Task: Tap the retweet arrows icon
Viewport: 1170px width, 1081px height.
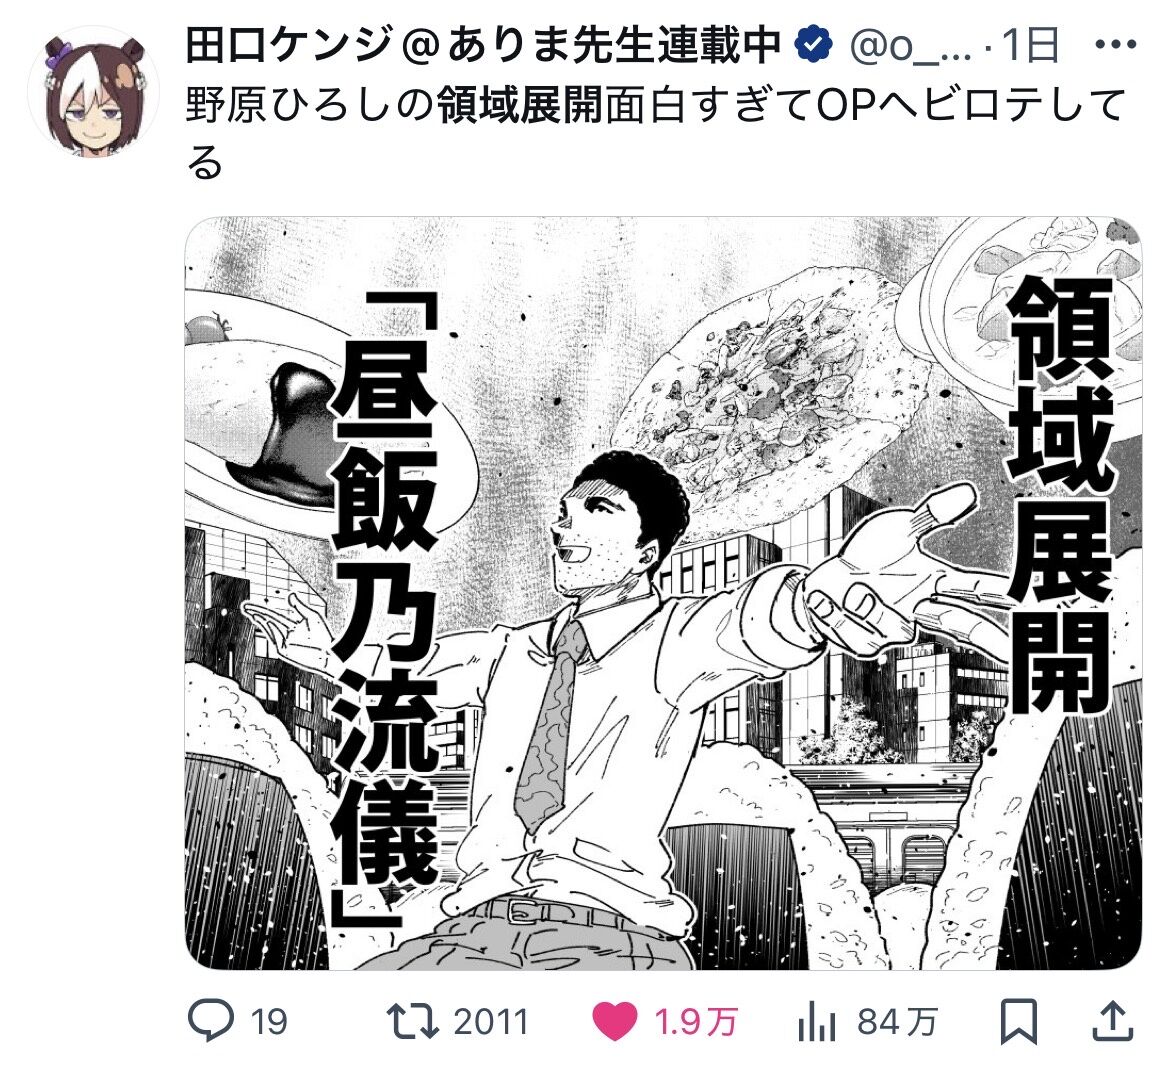Action: (x=412, y=1021)
